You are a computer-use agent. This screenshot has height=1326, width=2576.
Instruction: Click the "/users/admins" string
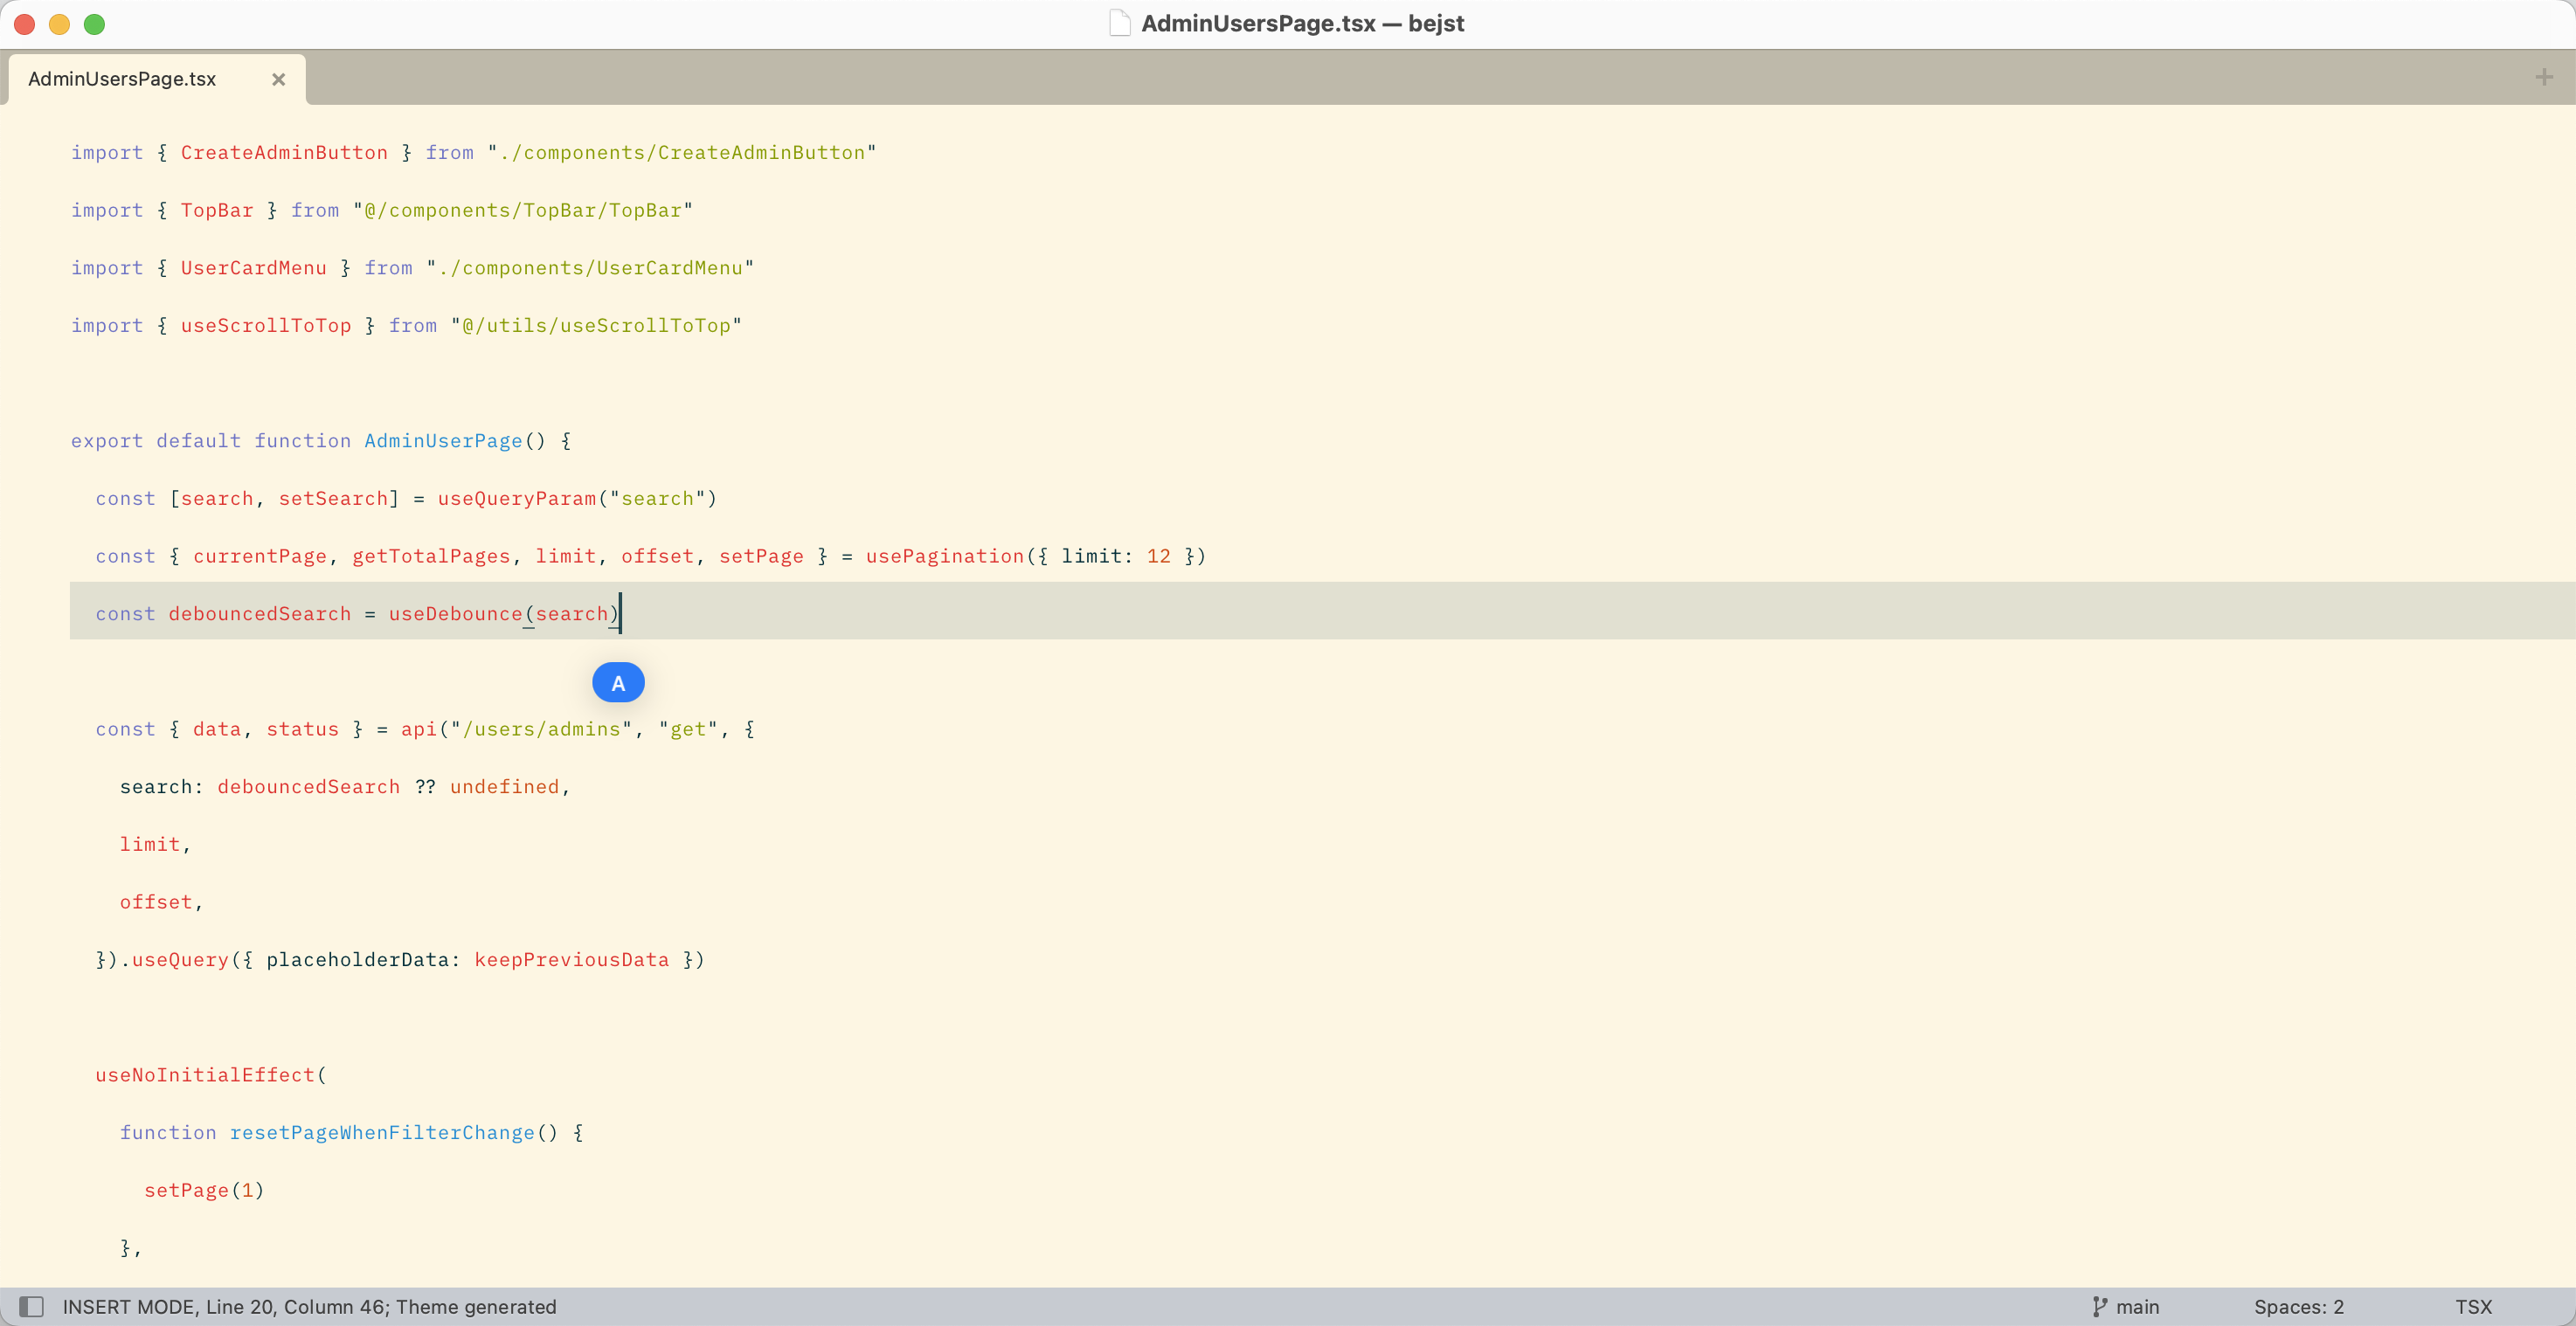[541, 729]
